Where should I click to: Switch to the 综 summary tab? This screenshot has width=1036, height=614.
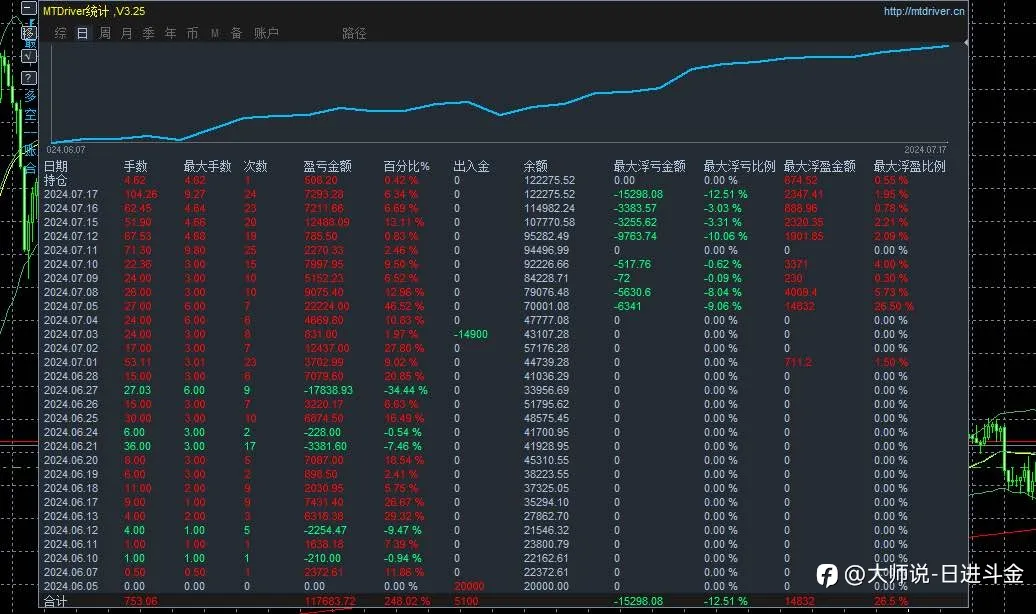click(x=61, y=33)
